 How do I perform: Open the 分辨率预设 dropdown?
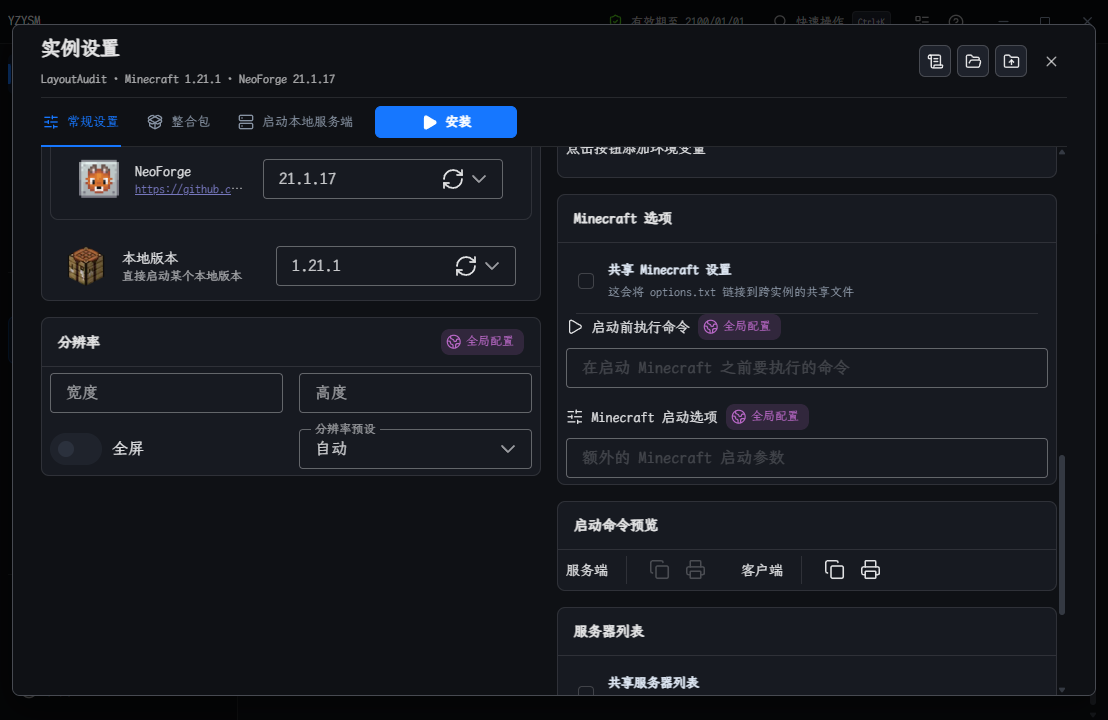click(x=416, y=449)
